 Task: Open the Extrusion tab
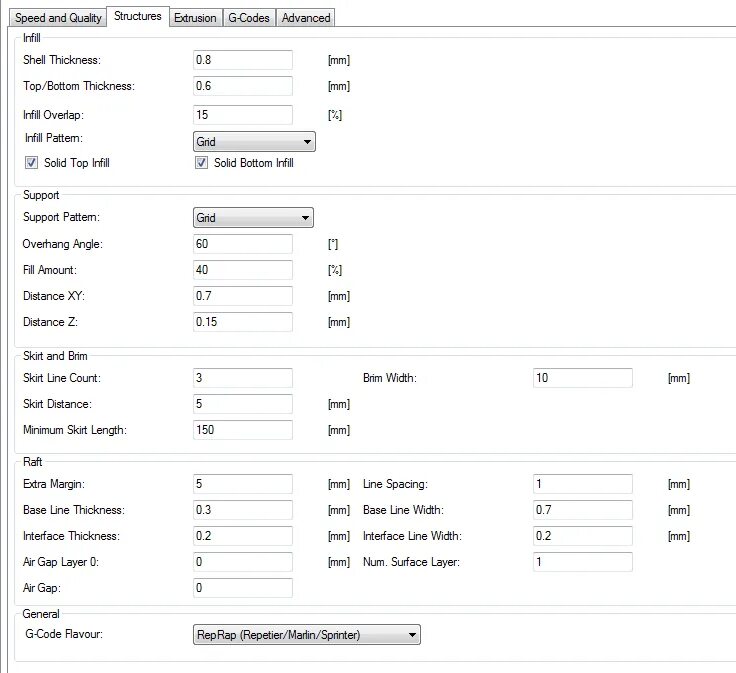pyautogui.click(x=194, y=18)
